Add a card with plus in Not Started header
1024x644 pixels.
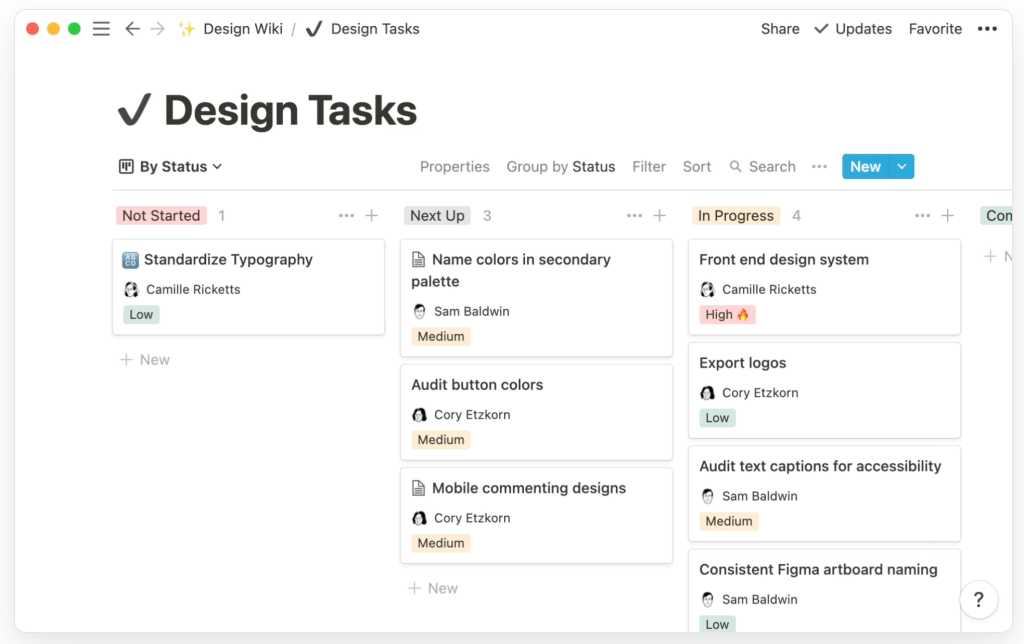point(371,216)
